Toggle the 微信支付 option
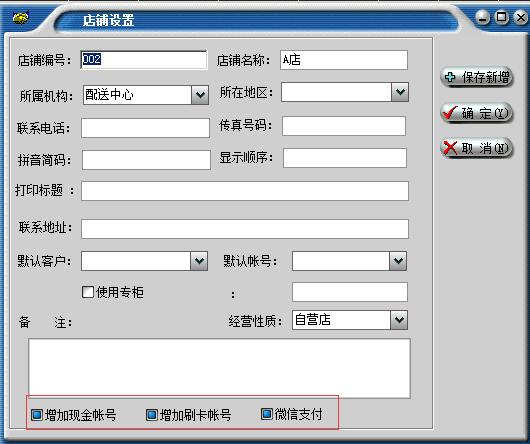Screen dimensions: 530x444 point(267,414)
